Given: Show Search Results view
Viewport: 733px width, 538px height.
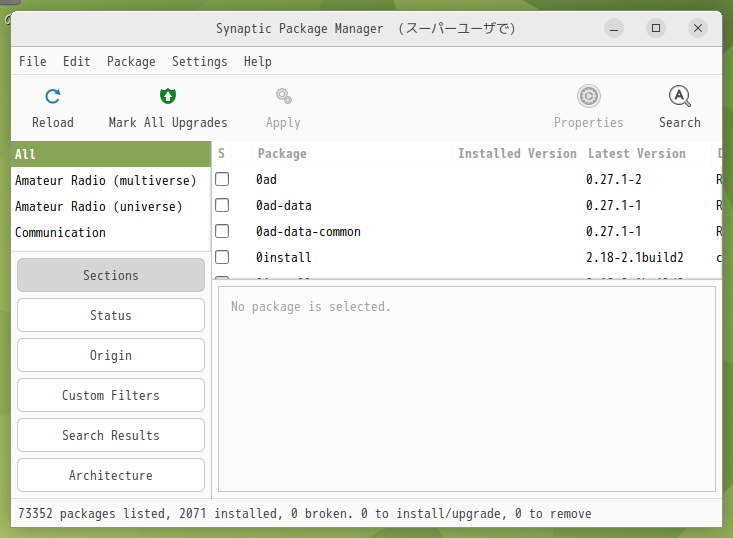Looking at the screenshot, I should coord(111,435).
